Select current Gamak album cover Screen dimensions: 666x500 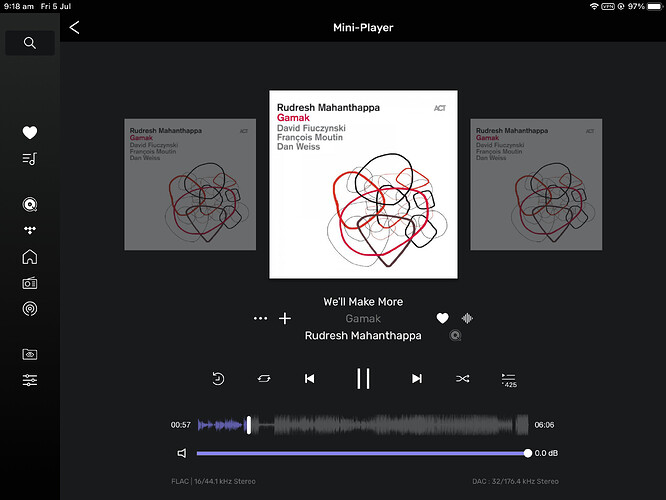click(x=363, y=184)
